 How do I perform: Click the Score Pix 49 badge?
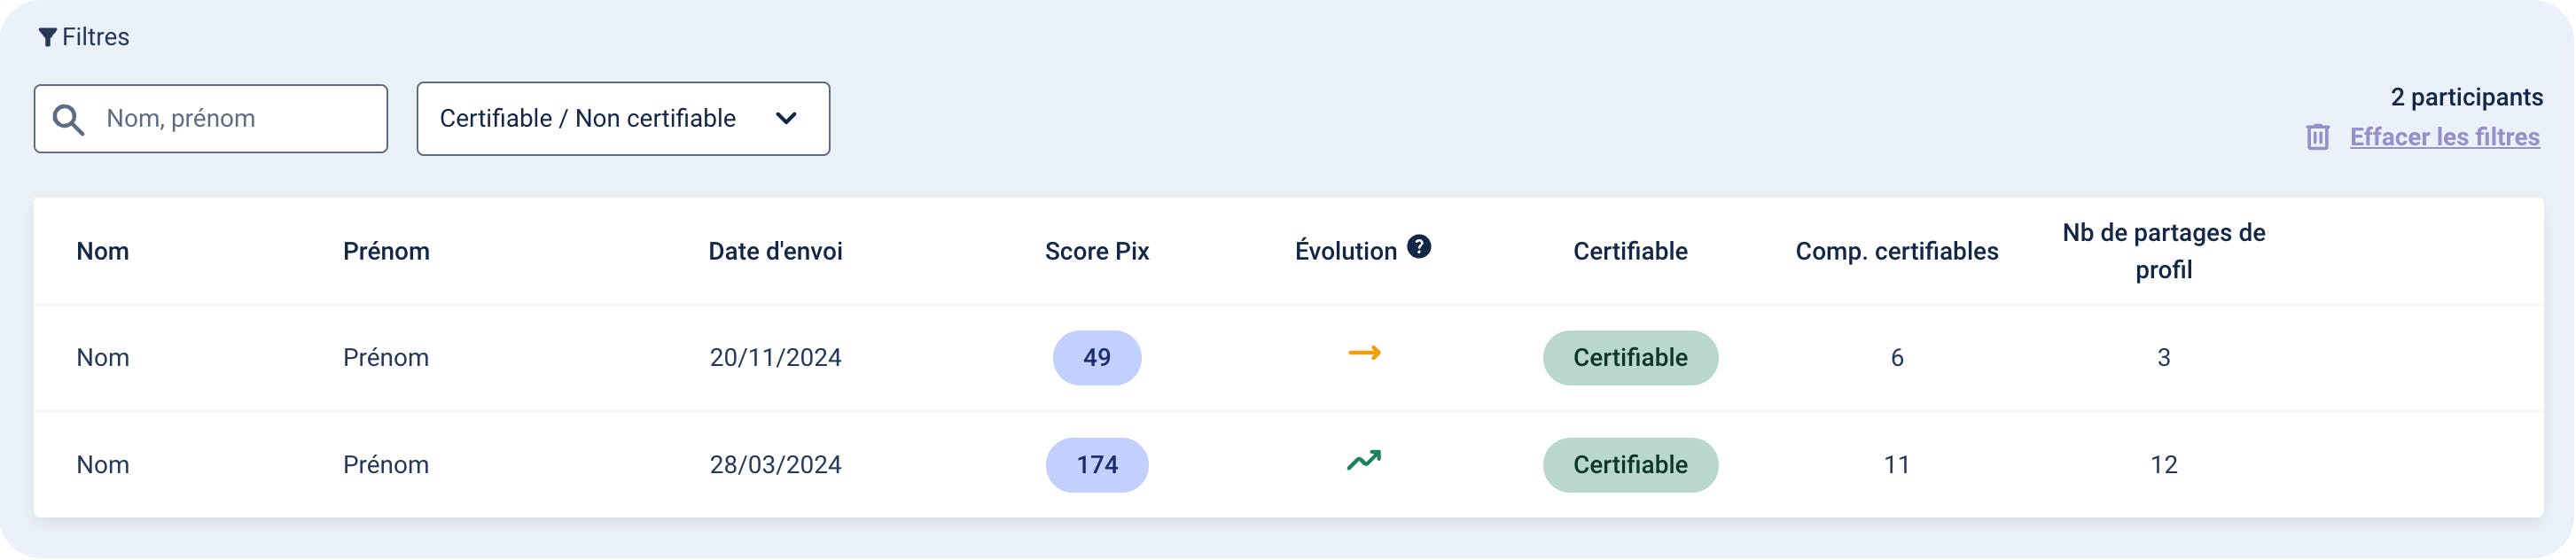coord(1097,358)
